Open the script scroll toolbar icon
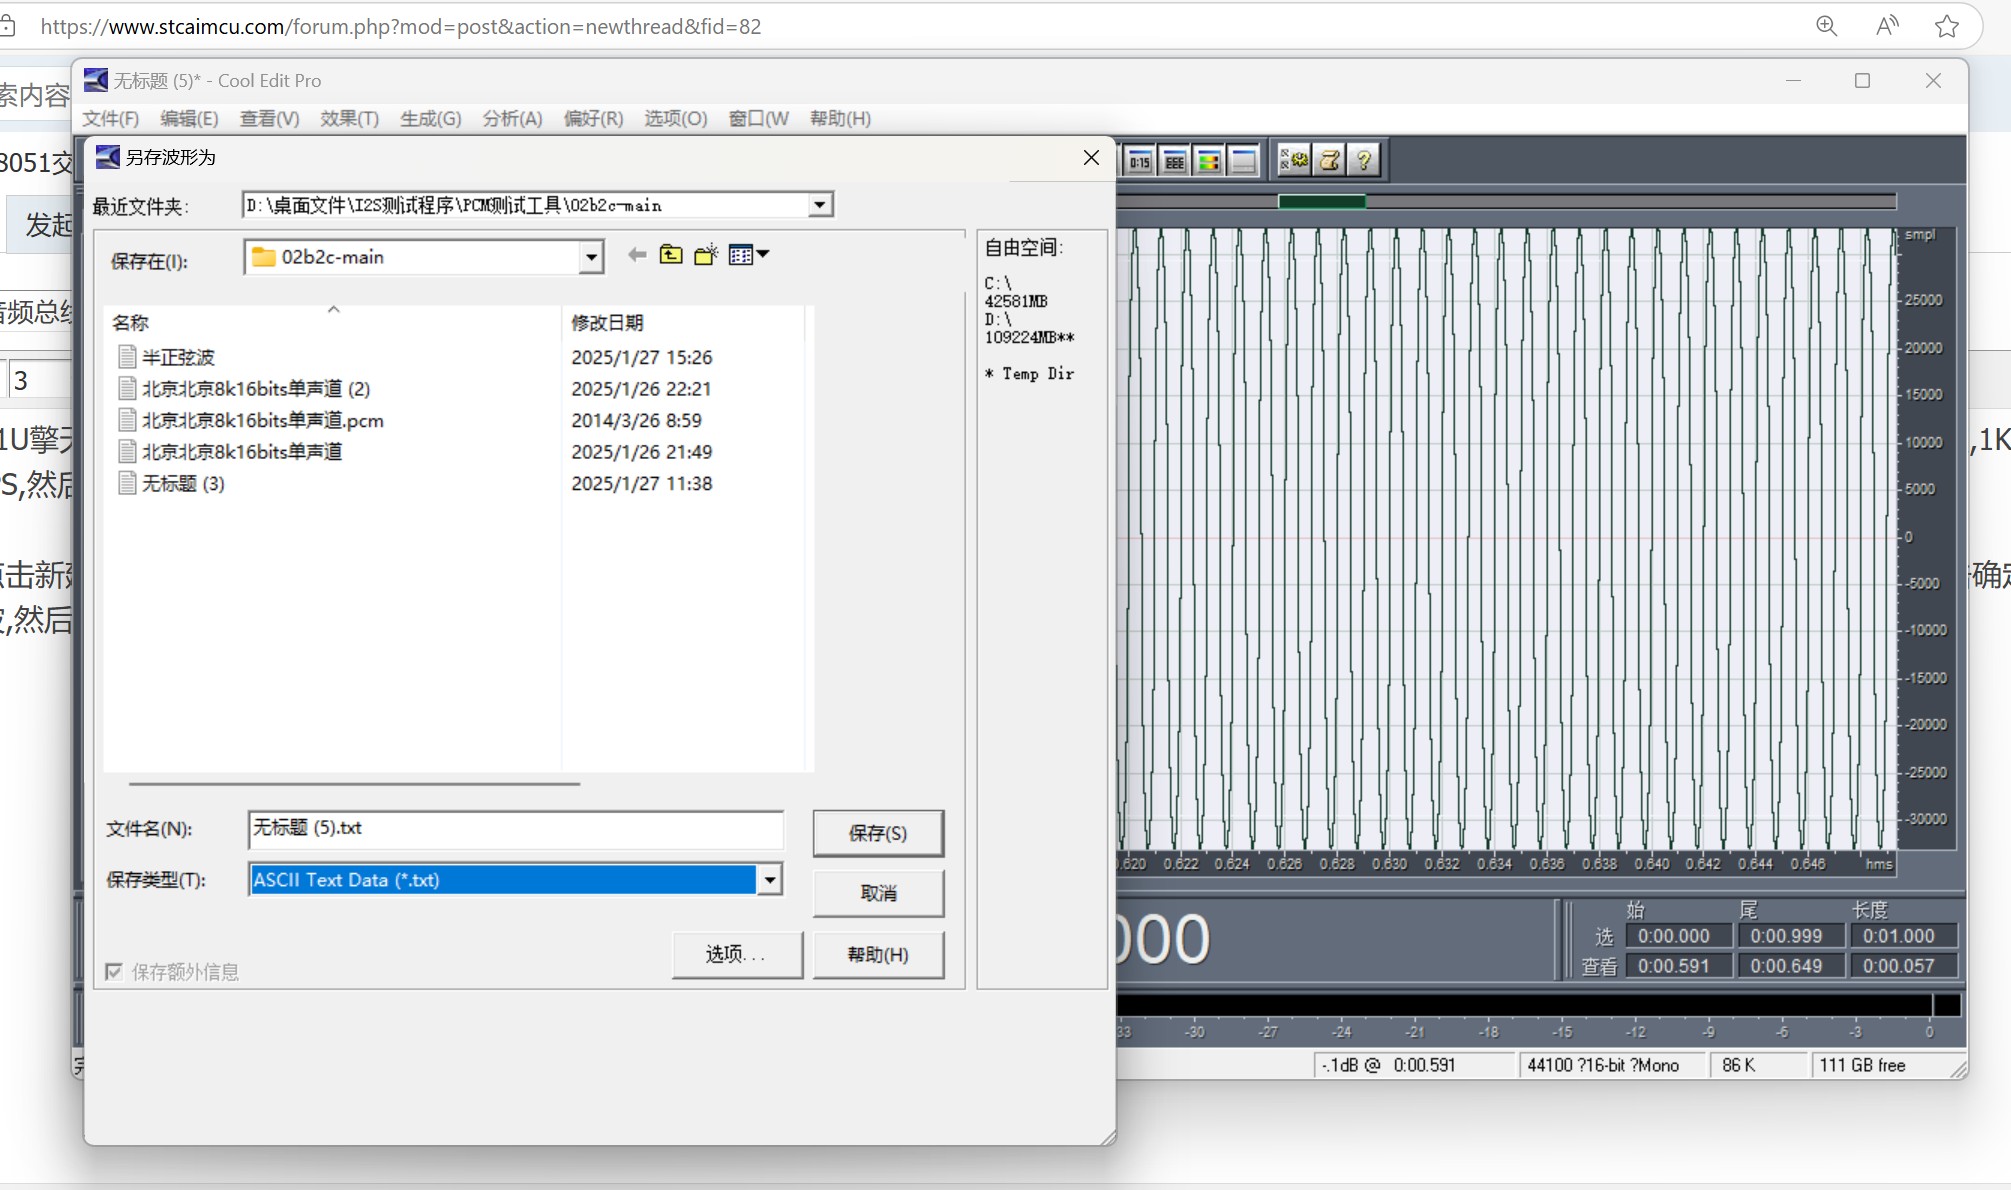The width and height of the screenshot is (2011, 1190). pyautogui.click(x=1329, y=160)
